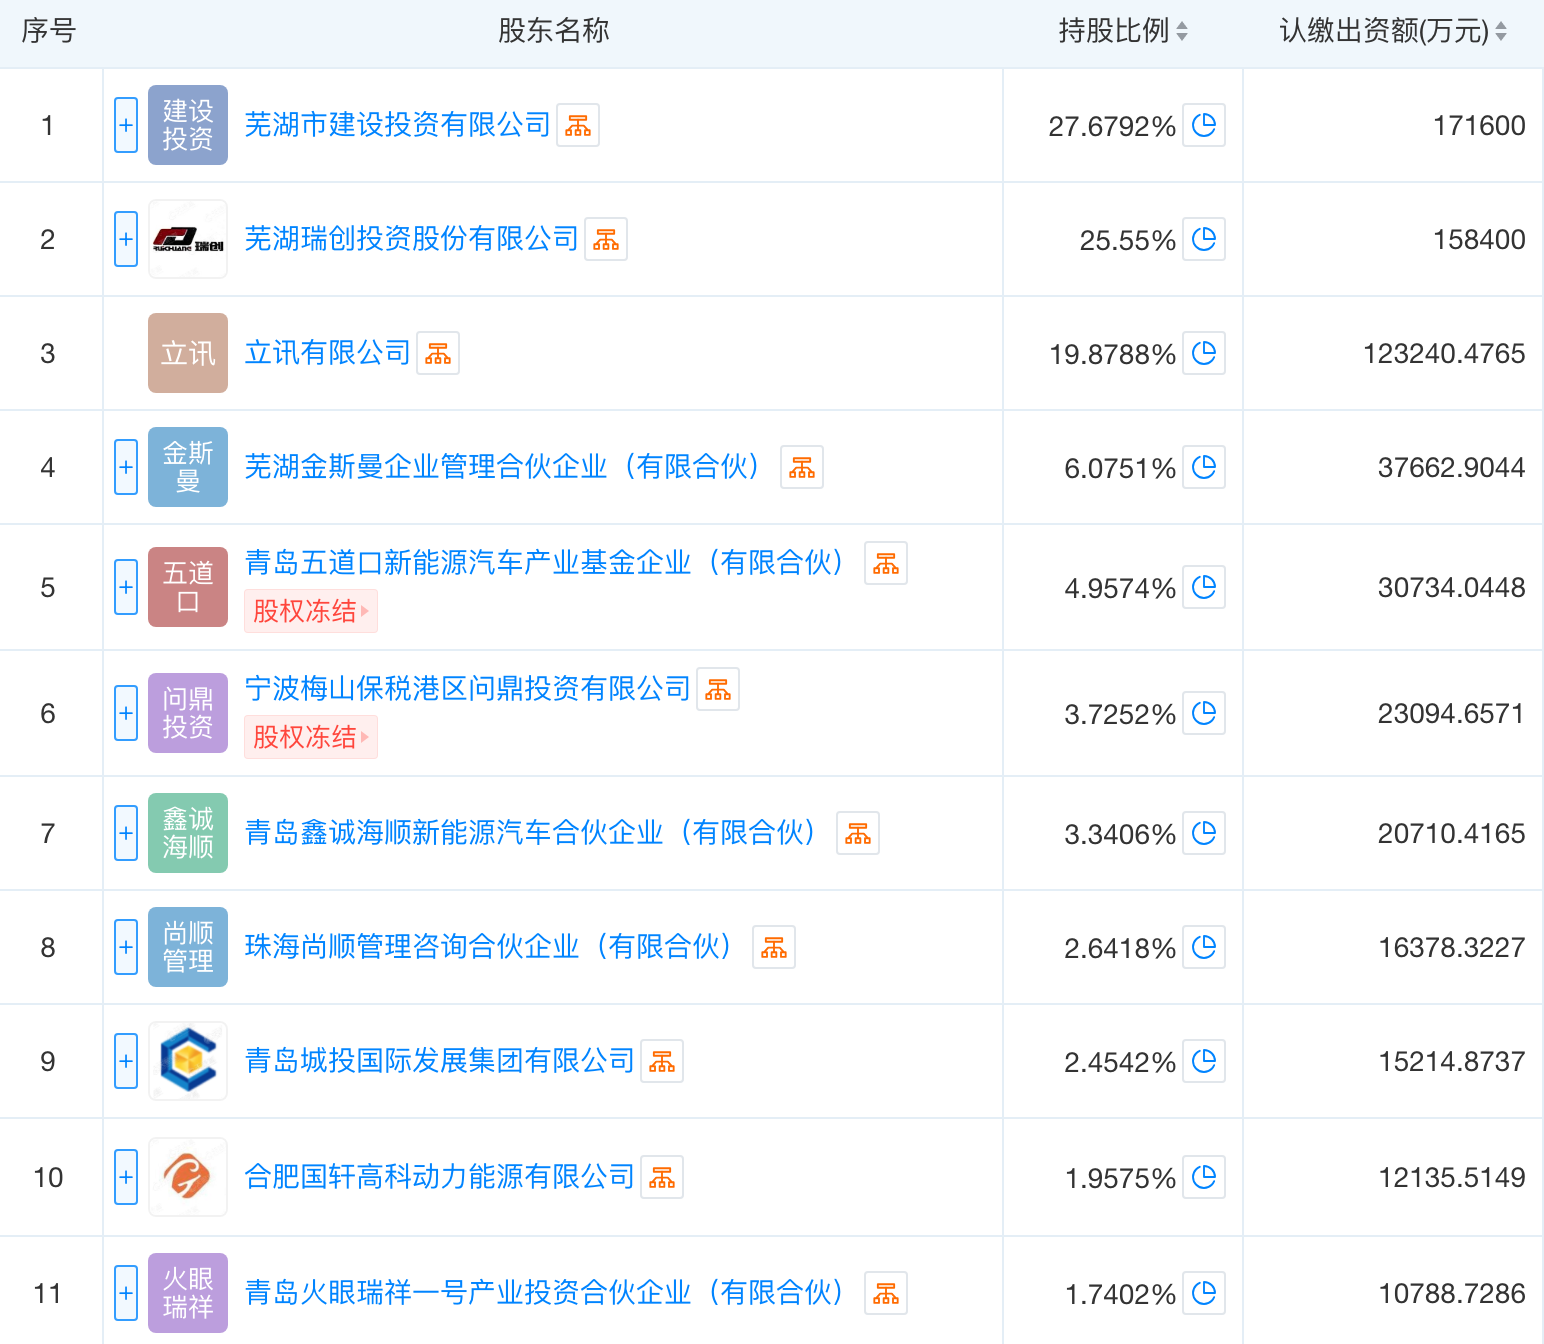Expand row 8 珠海尚顺管理咨询合伙企业
This screenshot has height=1344, width=1544.
pos(126,947)
